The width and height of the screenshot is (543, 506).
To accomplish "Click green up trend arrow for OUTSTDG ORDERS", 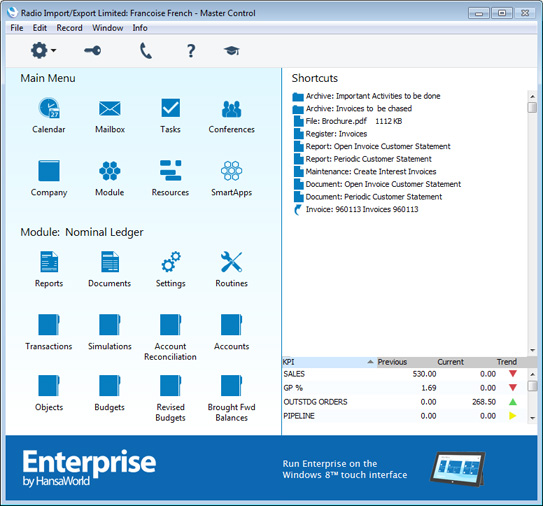I will pos(513,402).
